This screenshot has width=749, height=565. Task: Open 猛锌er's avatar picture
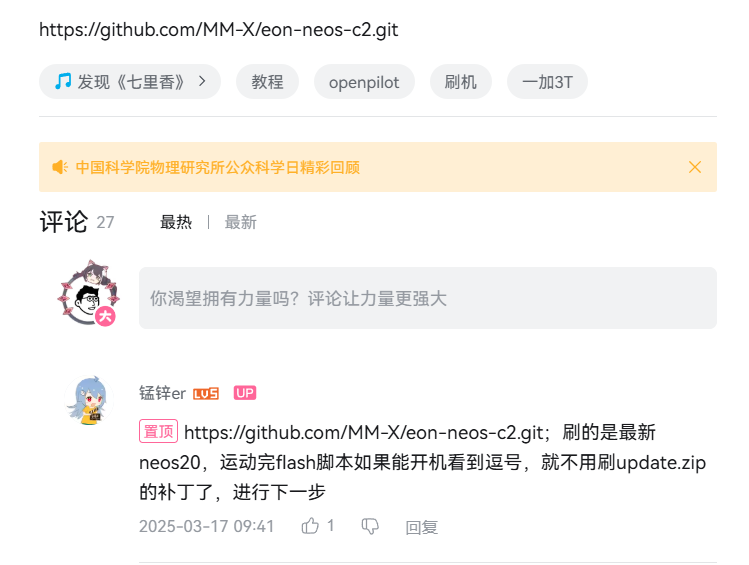(89, 400)
